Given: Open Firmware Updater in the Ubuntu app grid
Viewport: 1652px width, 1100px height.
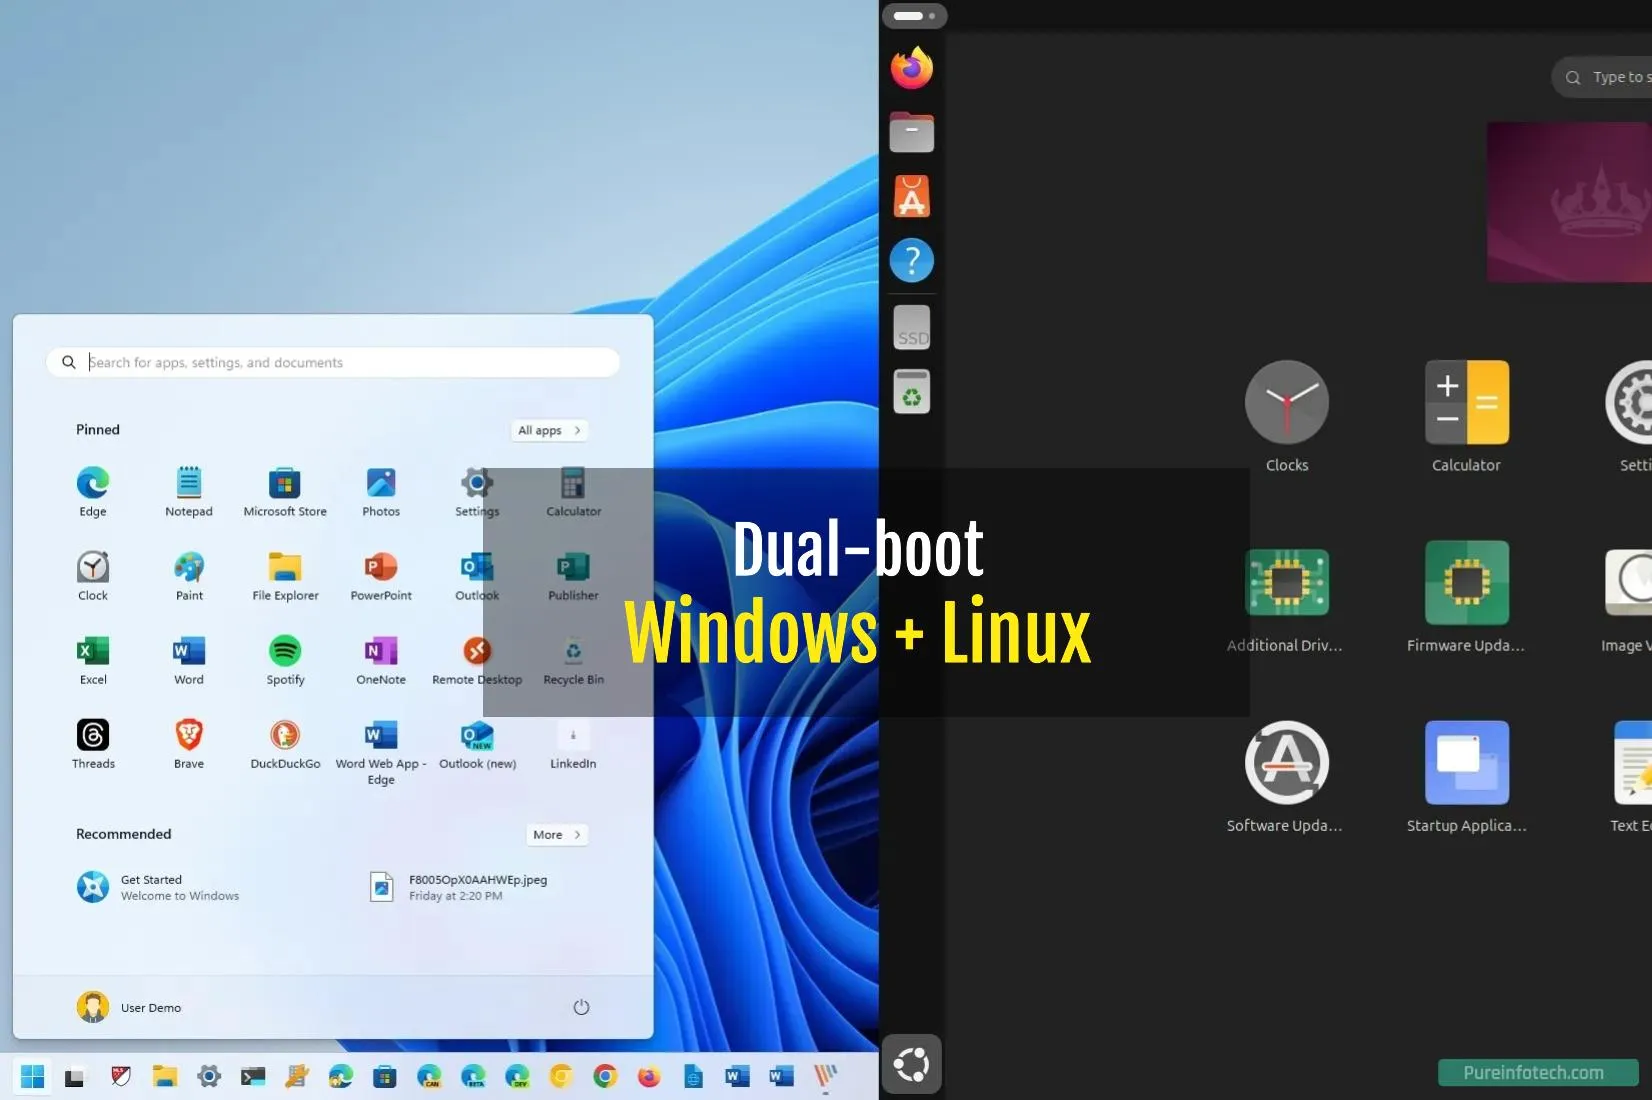Looking at the screenshot, I should (1465, 582).
